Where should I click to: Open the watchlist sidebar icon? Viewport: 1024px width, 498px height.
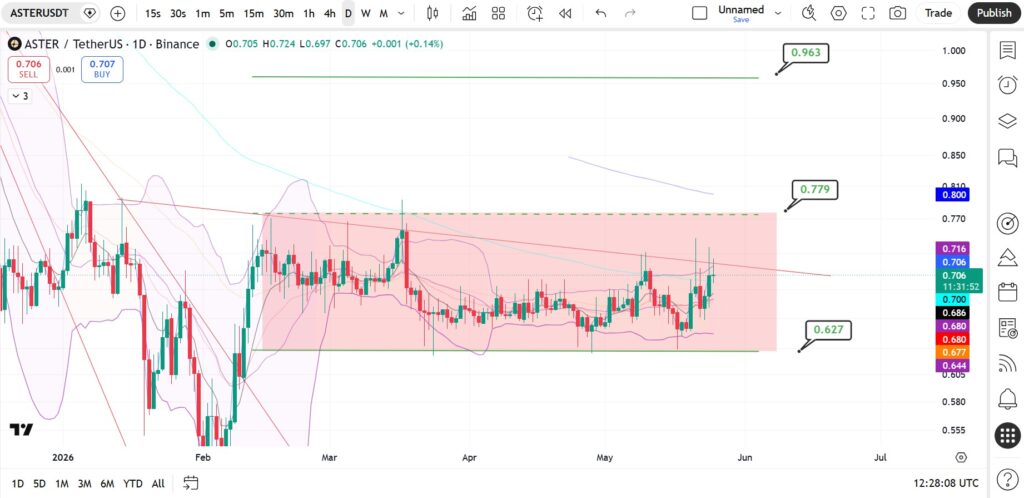coord(1007,50)
